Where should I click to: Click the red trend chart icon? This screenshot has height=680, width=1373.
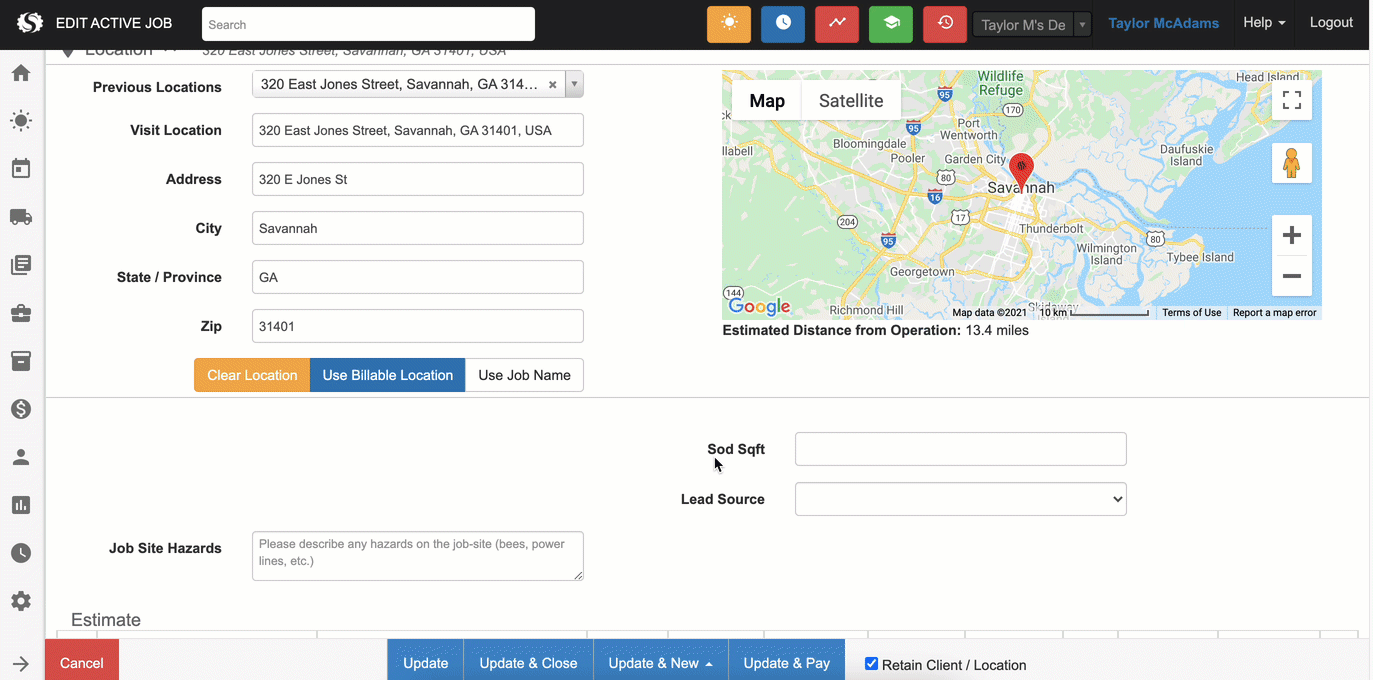(836, 24)
